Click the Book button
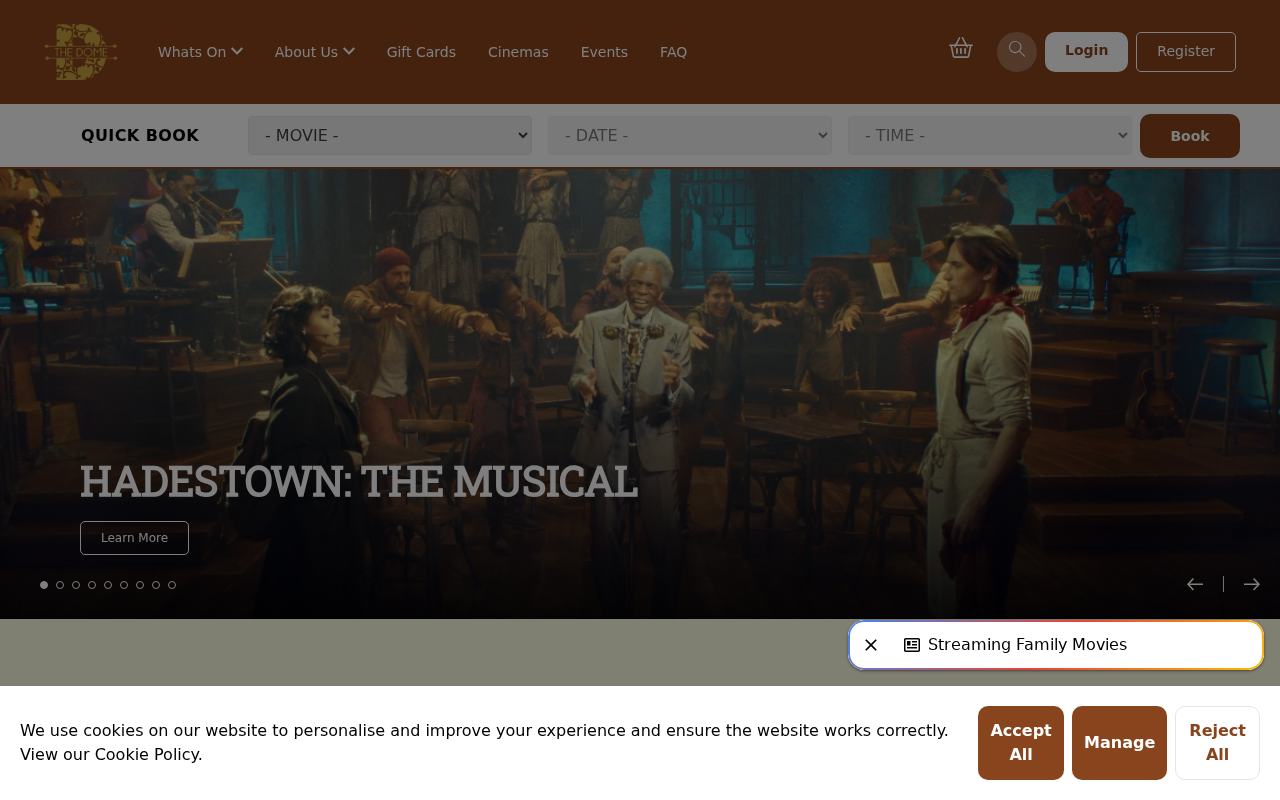This screenshot has height=800, width=1280. pyautogui.click(x=1190, y=136)
